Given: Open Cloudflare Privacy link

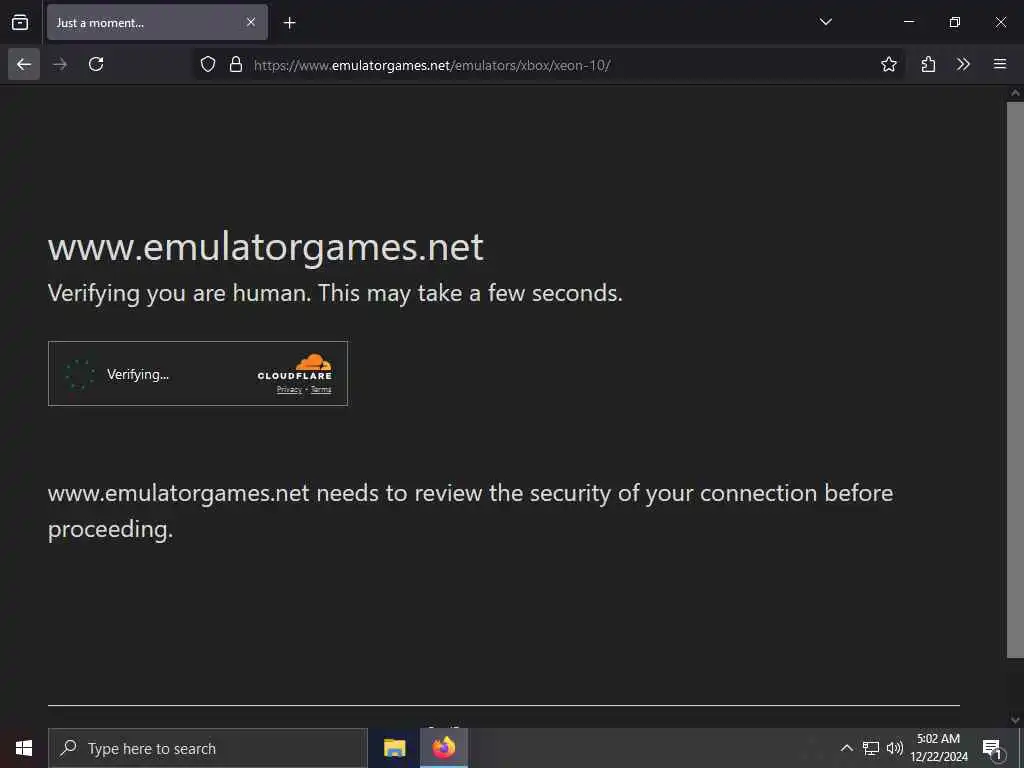Looking at the screenshot, I should [x=289, y=390].
